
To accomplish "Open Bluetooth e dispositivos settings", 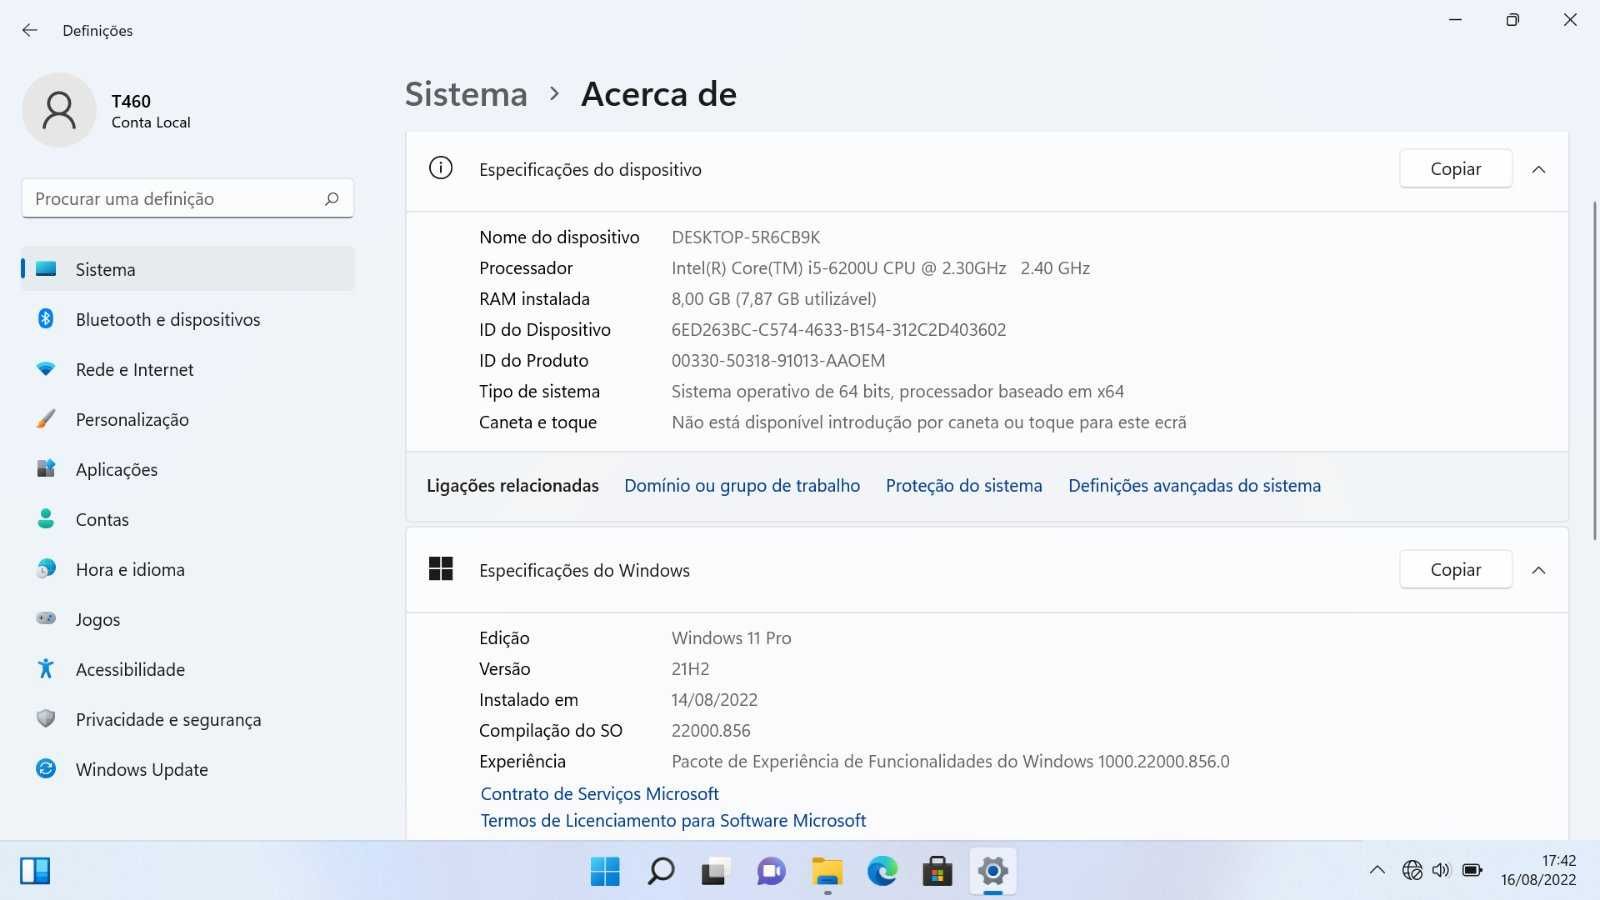I will click(x=188, y=319).
